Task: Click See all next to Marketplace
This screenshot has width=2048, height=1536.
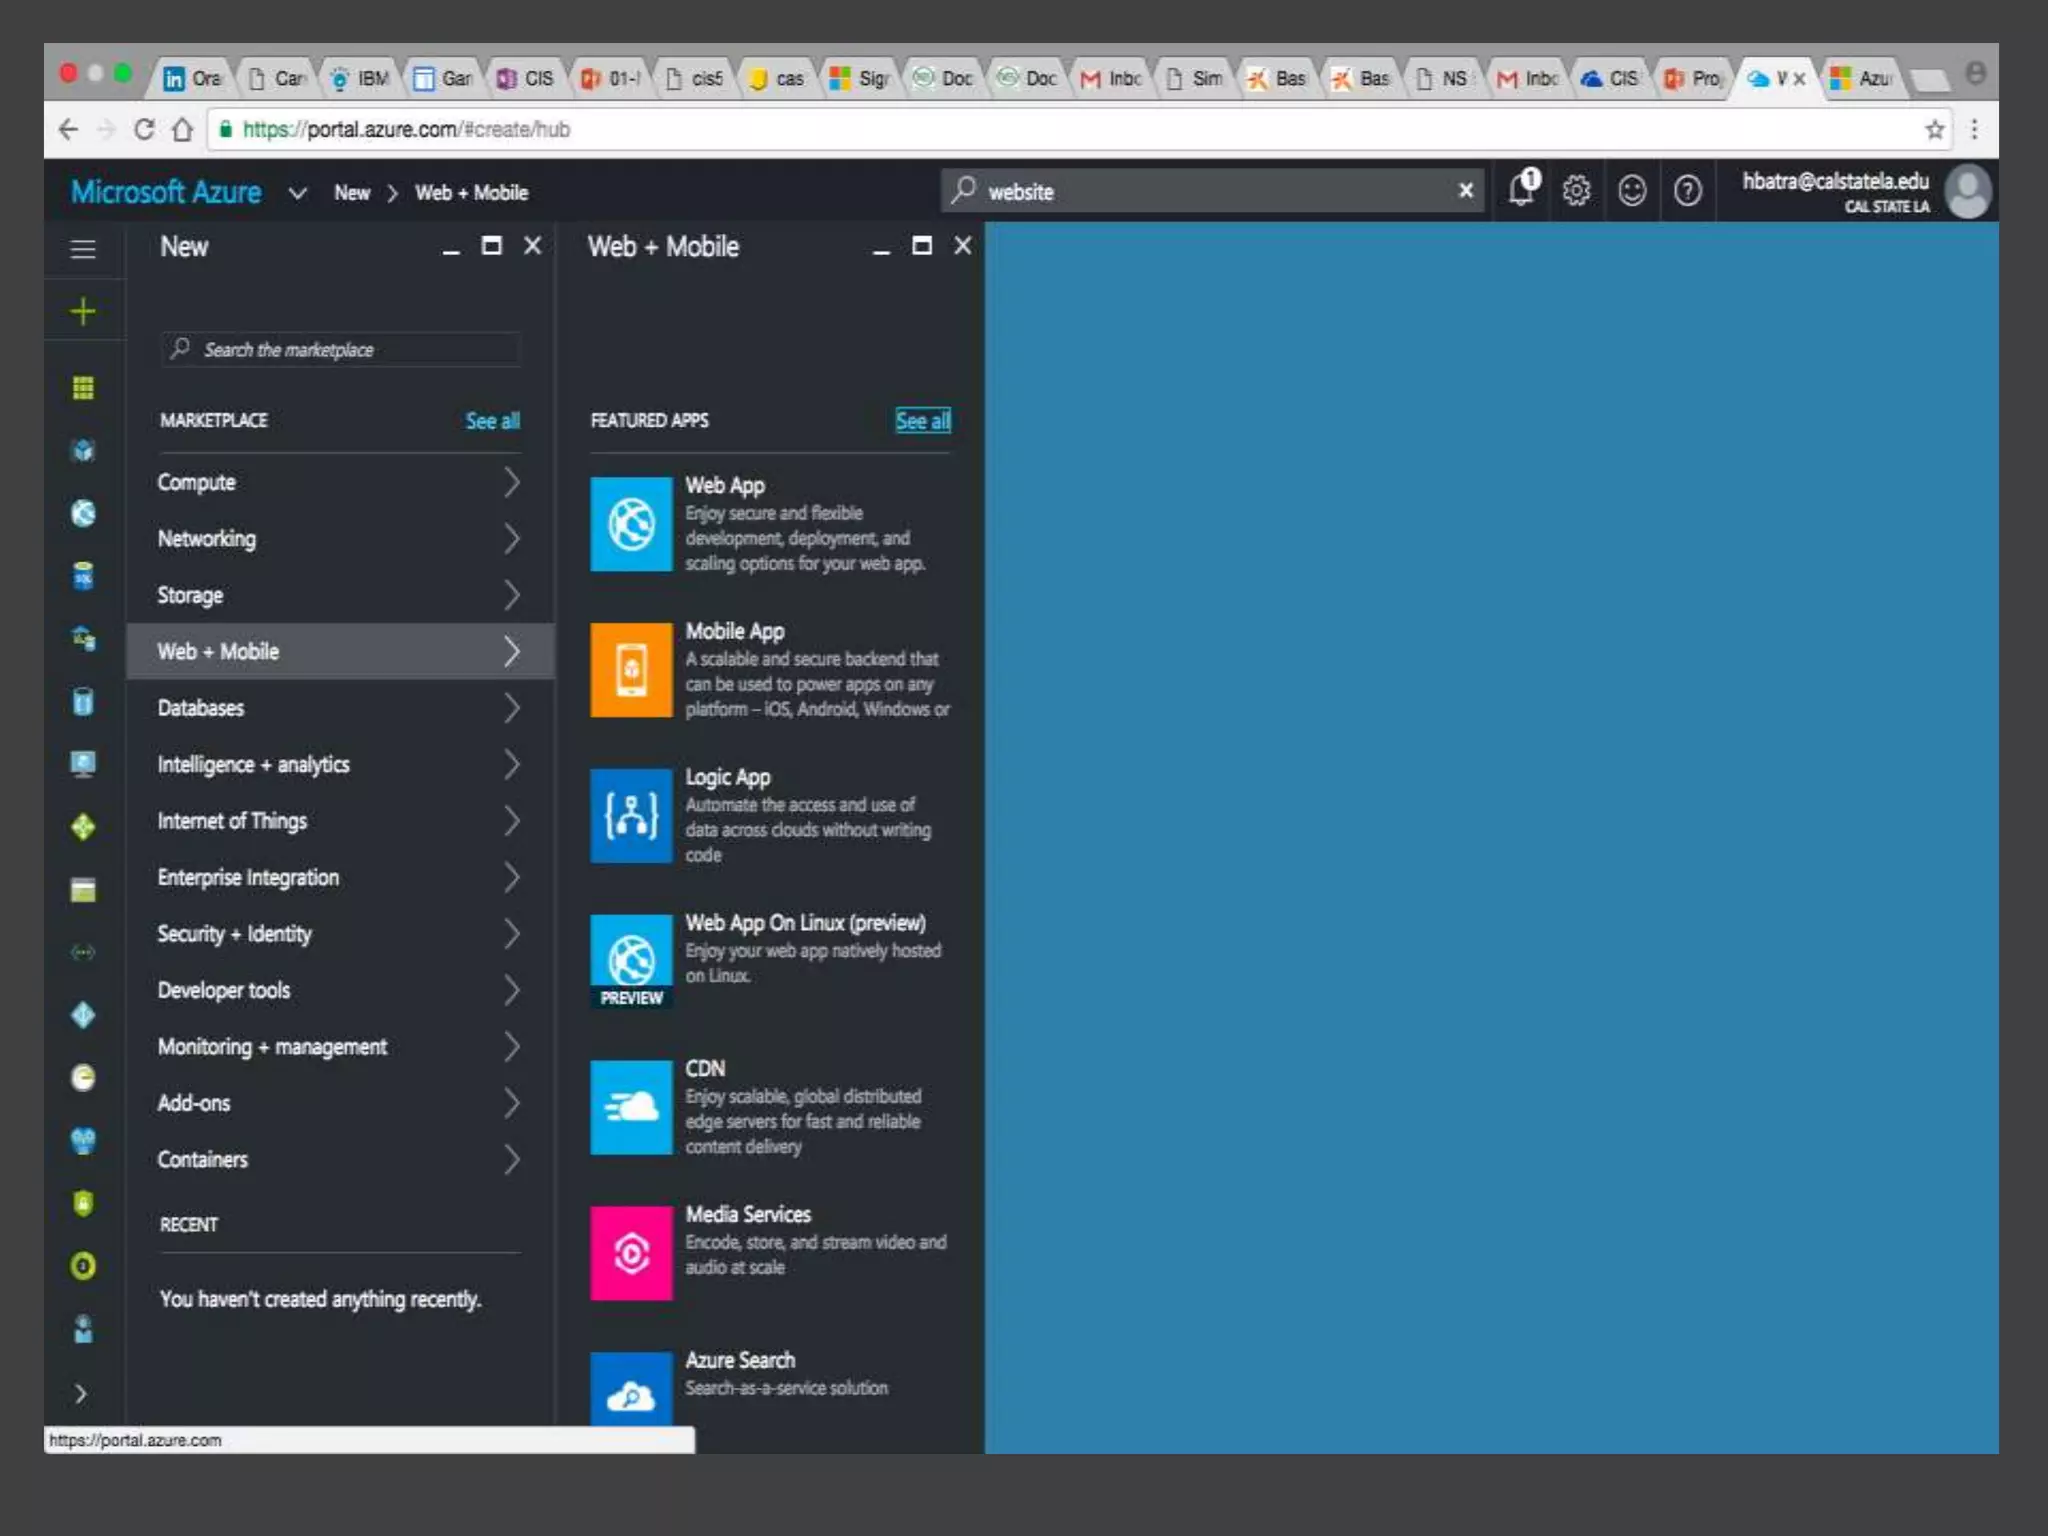Action: point(492,421)
